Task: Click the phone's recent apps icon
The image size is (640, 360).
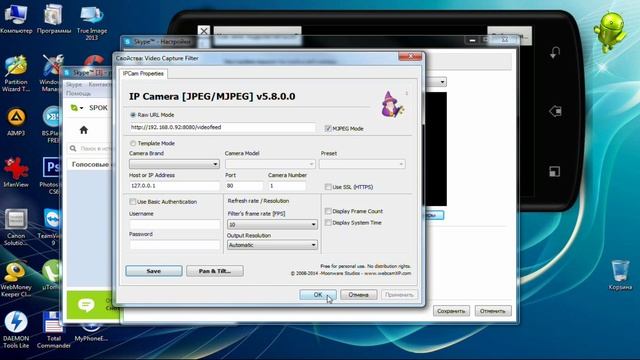Action: pyautogui.click(x=554, y=171)
